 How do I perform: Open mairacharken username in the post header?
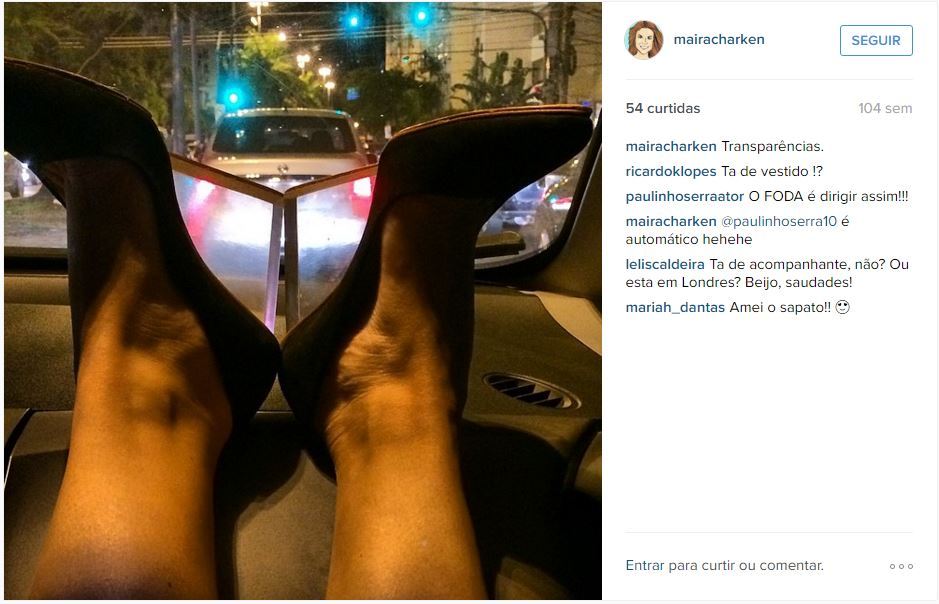(x=719, y=40)
